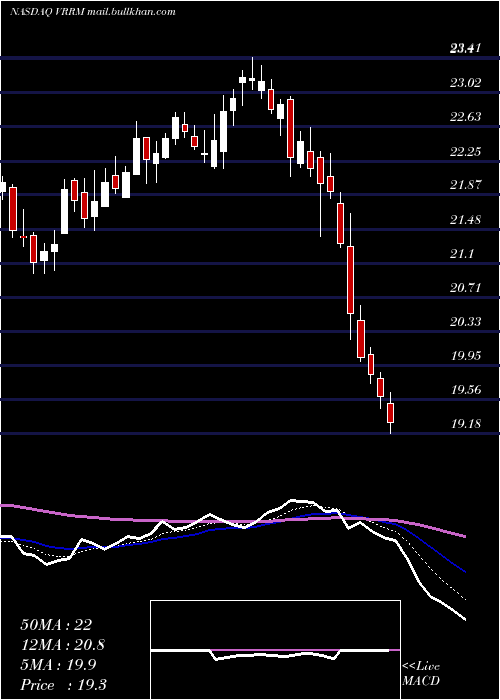Click the 50MA : 22 value
This screenshot has height=700, width=500.
point(56,625)
